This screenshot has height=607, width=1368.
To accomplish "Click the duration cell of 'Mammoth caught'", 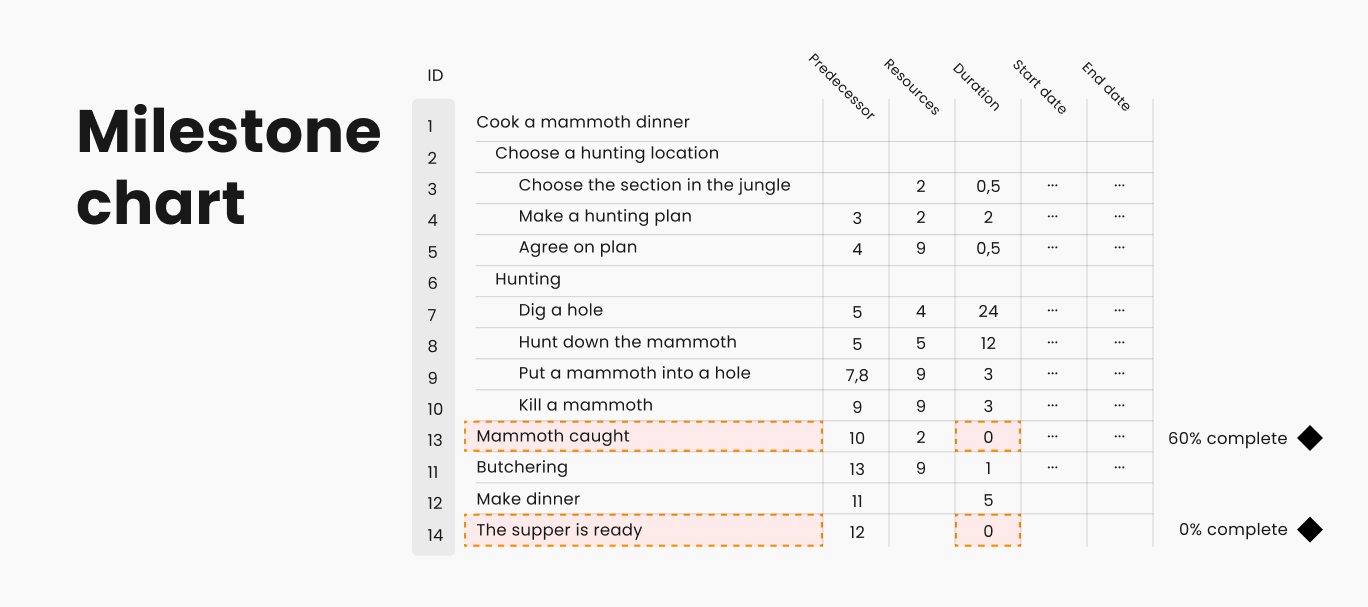I will (x=988, y=437).
